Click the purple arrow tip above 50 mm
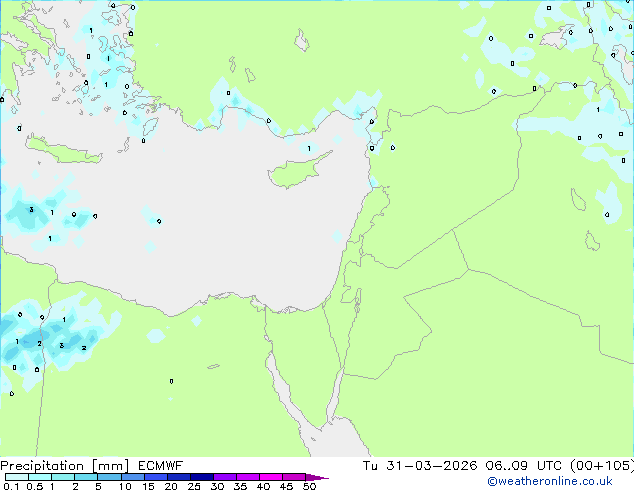Viewport: 634px width, 490px height. coord(316,477)
